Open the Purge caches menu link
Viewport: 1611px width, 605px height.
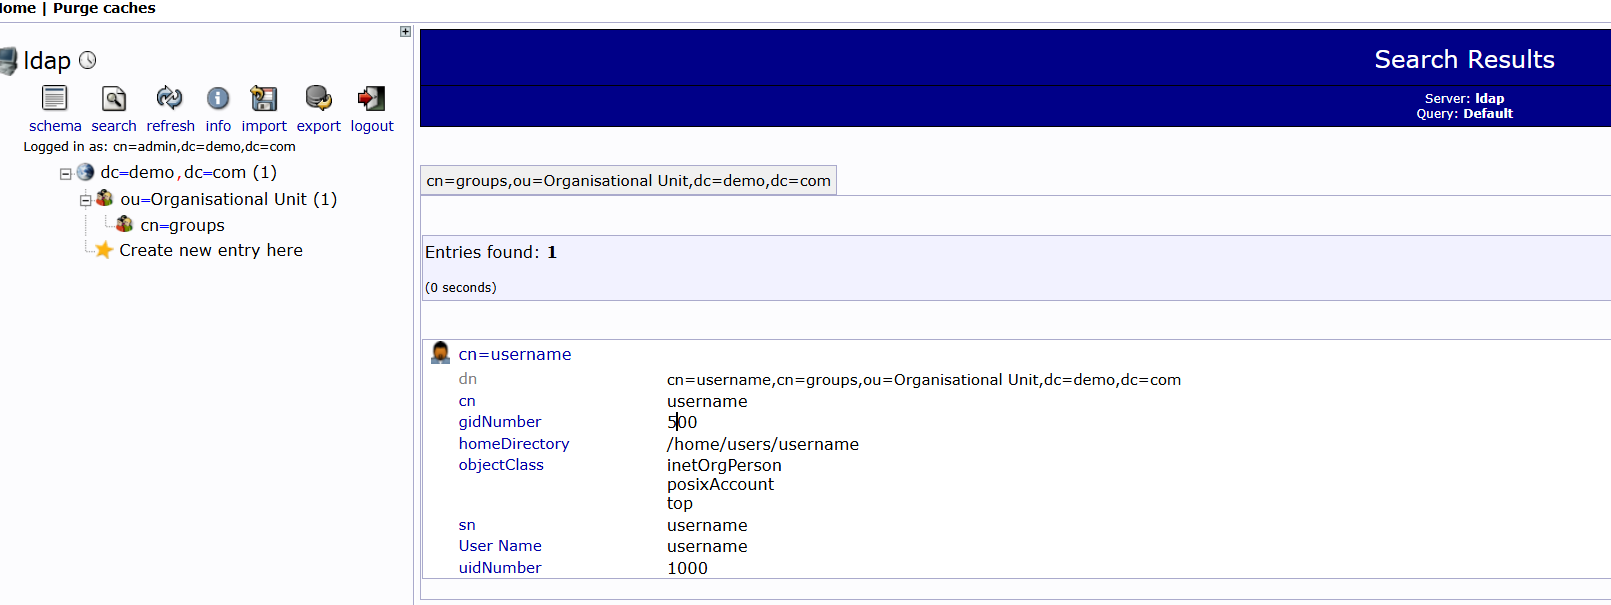pos(104,8)
